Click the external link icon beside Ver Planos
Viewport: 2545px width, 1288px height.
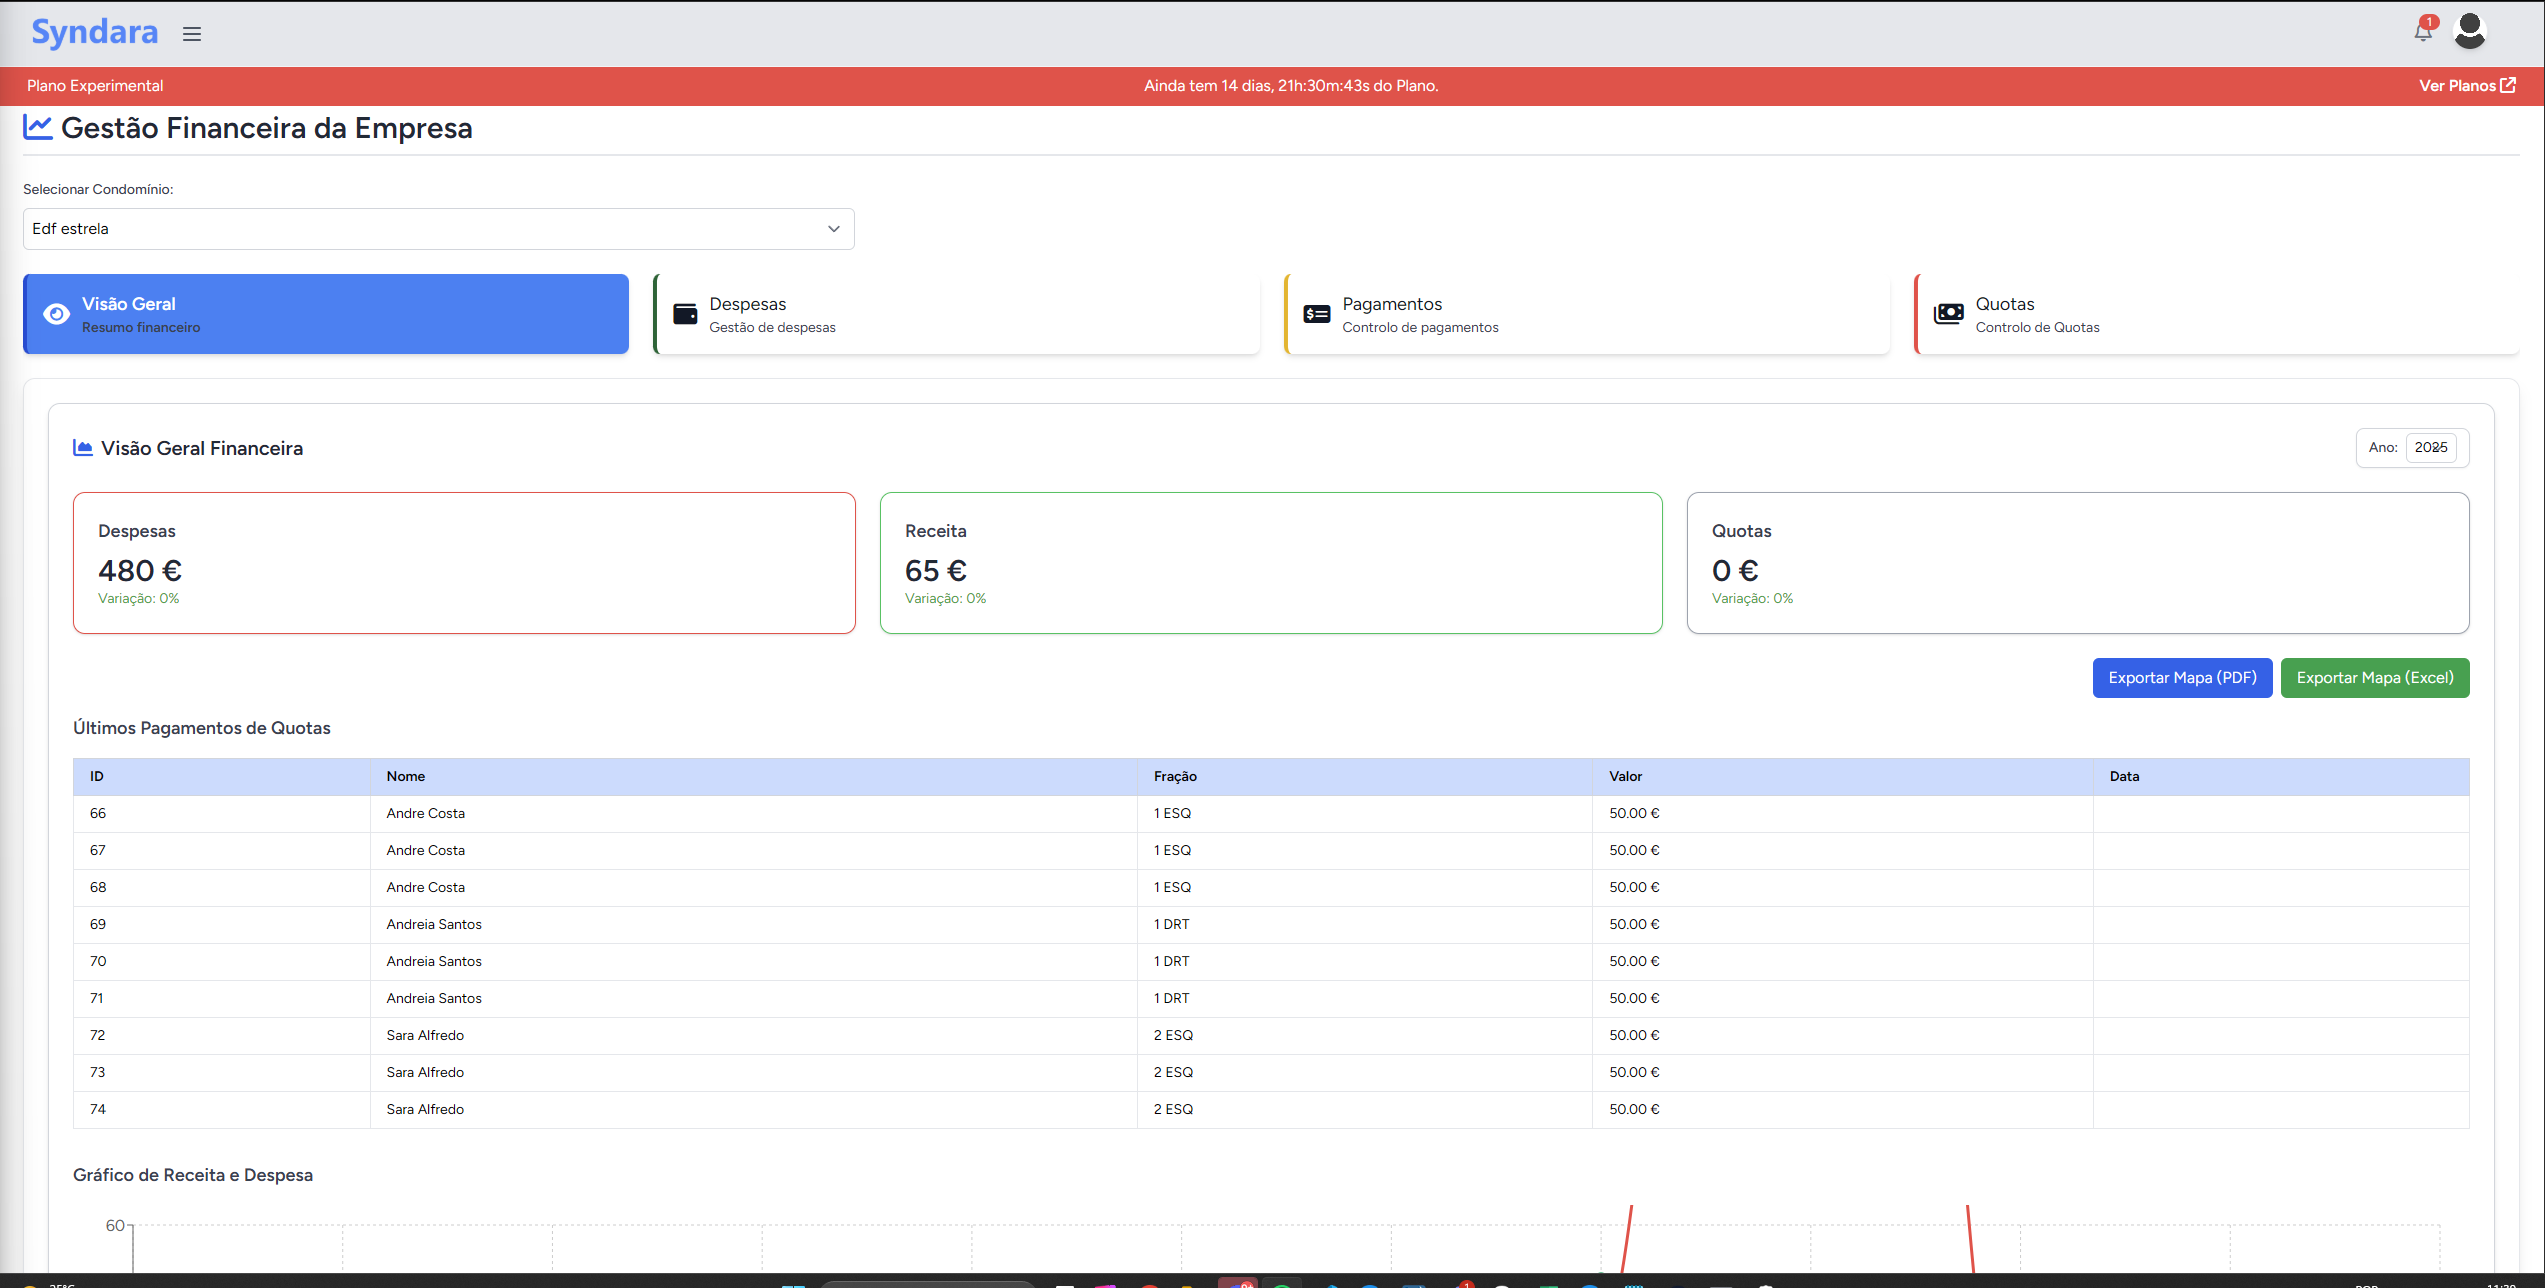(x=2508, y=86)
